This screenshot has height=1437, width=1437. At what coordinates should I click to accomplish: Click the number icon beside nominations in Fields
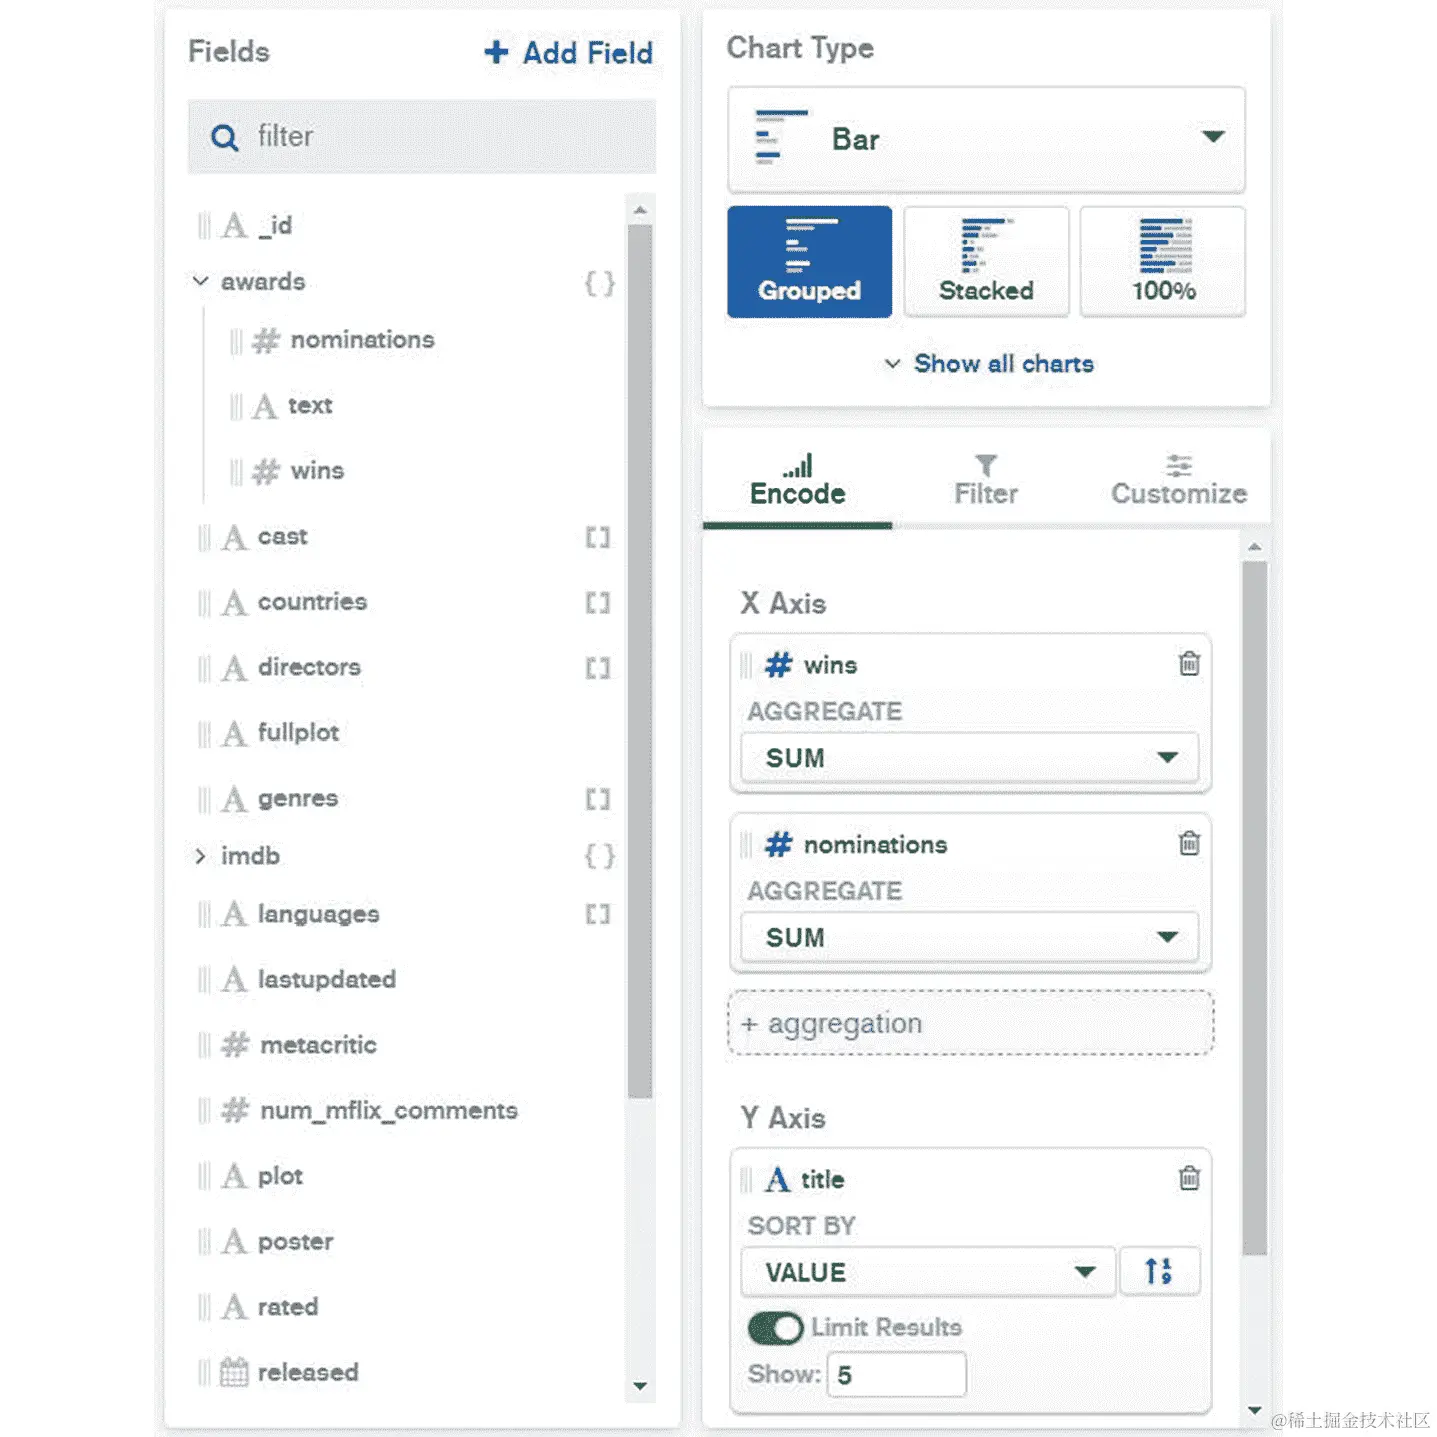[x=265, y=340]
